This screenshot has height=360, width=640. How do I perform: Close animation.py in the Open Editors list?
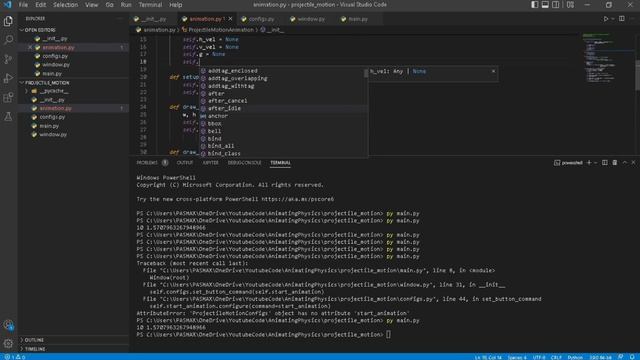pos(30,47)
